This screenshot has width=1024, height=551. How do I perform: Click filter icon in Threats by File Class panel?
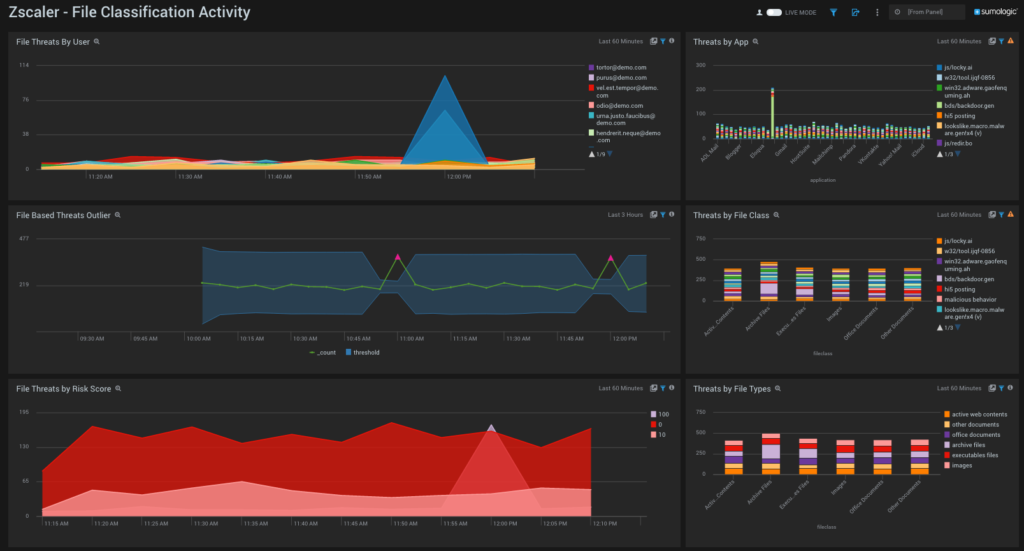point(1001,214)
